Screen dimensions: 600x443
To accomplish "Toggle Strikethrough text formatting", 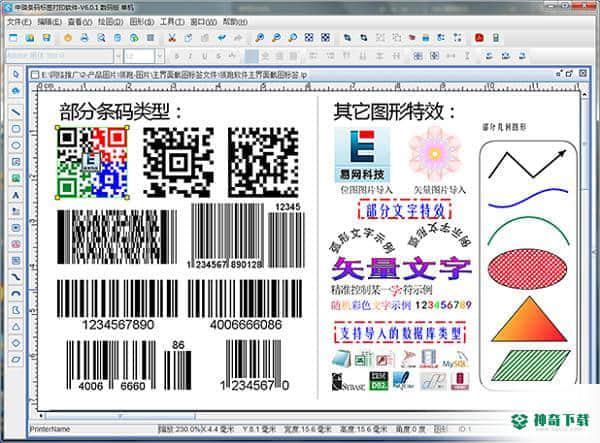I will tap(218, 56).
